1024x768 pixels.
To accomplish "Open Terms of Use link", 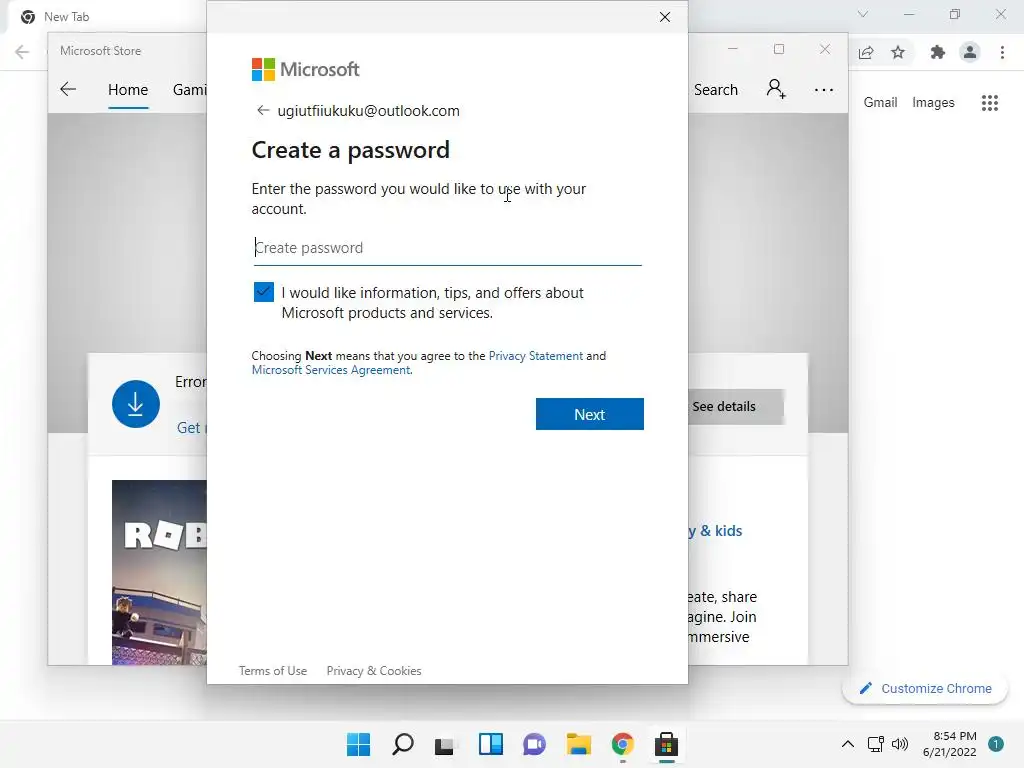I will pyautogui.click(x=272, y=671).
